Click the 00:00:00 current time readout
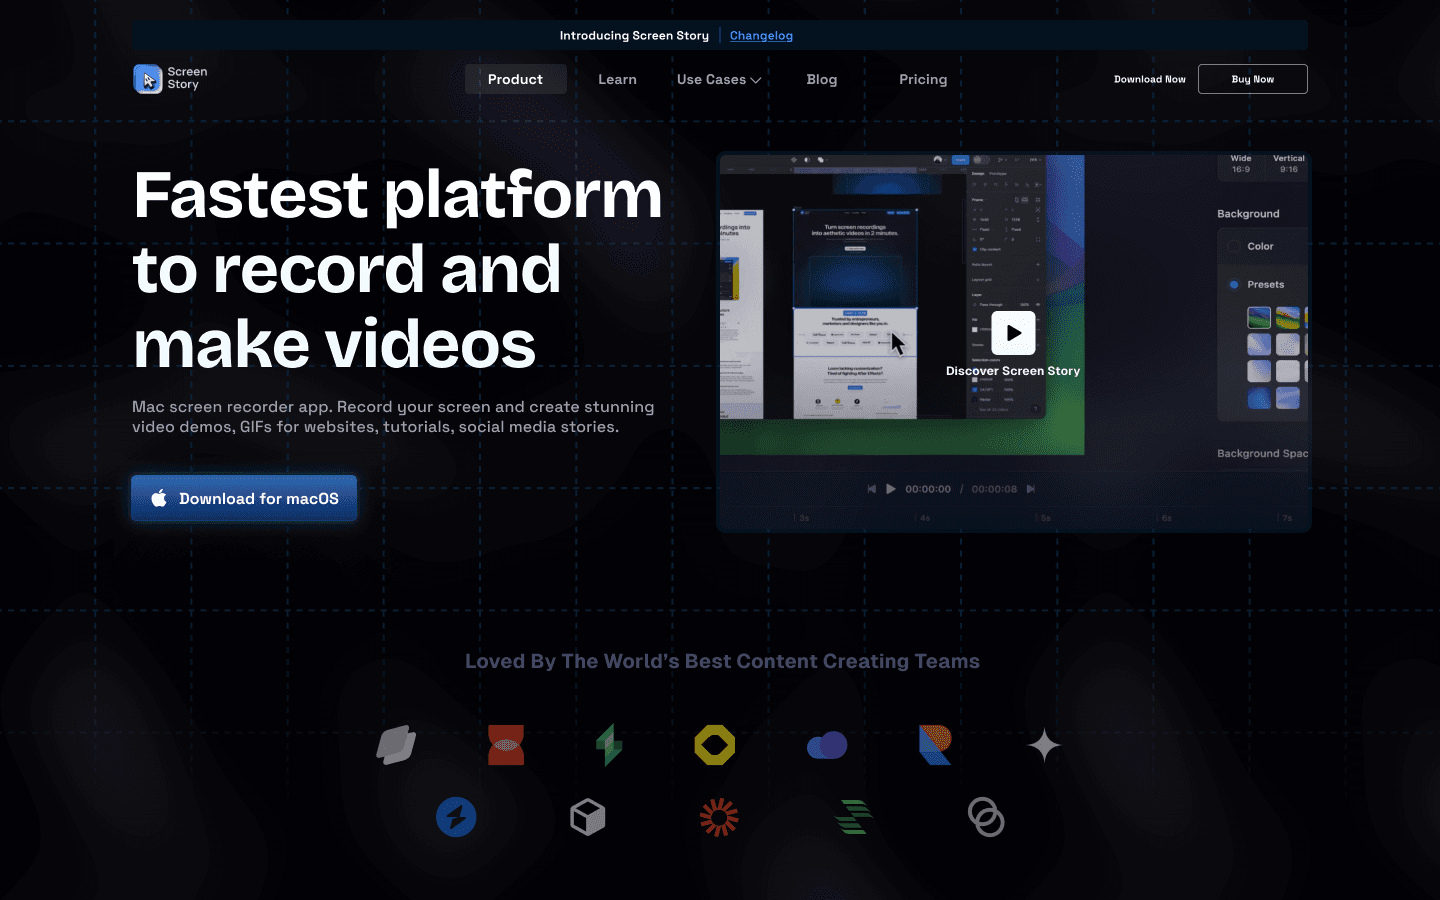This screenshot has width=1440, height=900. 928,489
